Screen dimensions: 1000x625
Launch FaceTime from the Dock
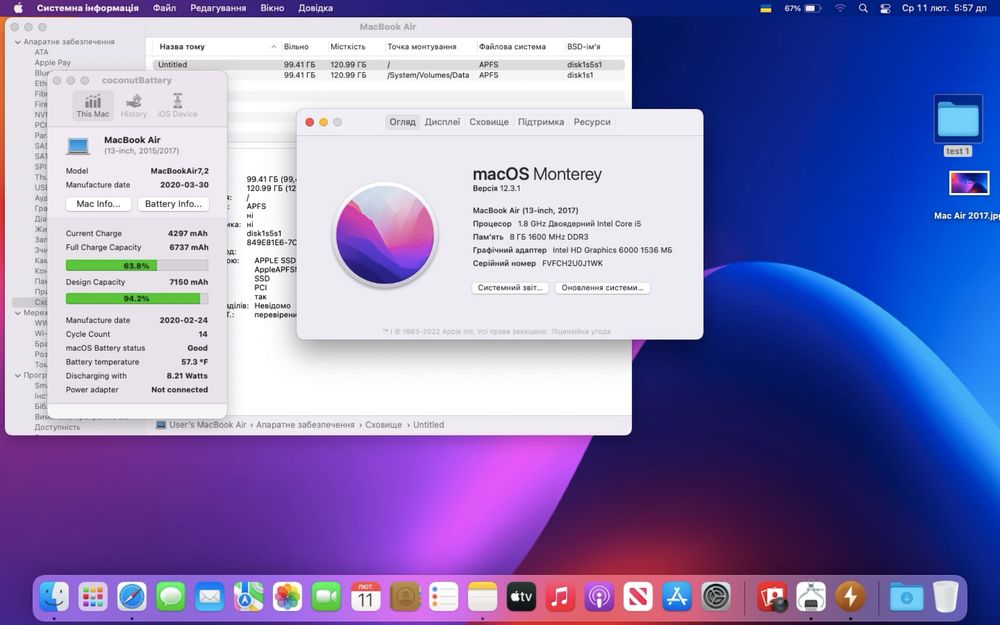[x=327, y=597]
